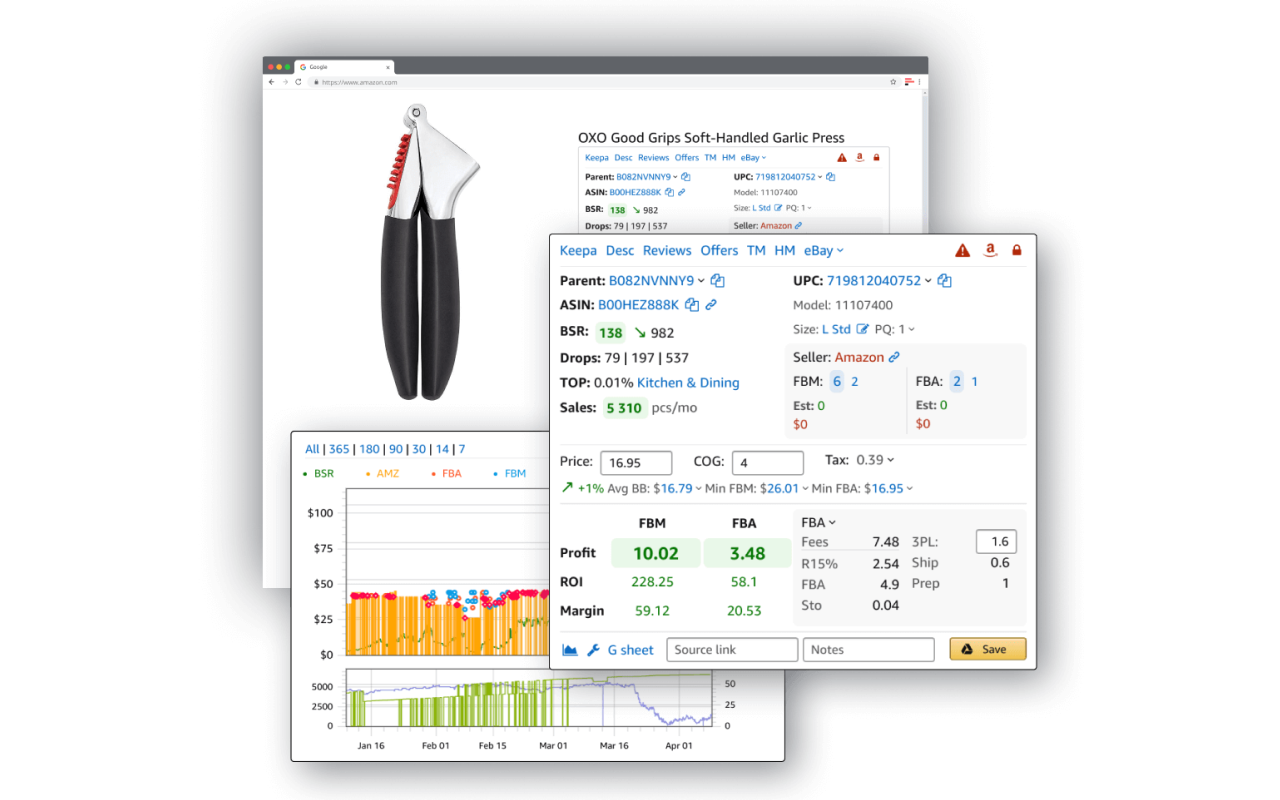Click BSR value 138 badge
1280x800 pixels.
click(610, 333)
